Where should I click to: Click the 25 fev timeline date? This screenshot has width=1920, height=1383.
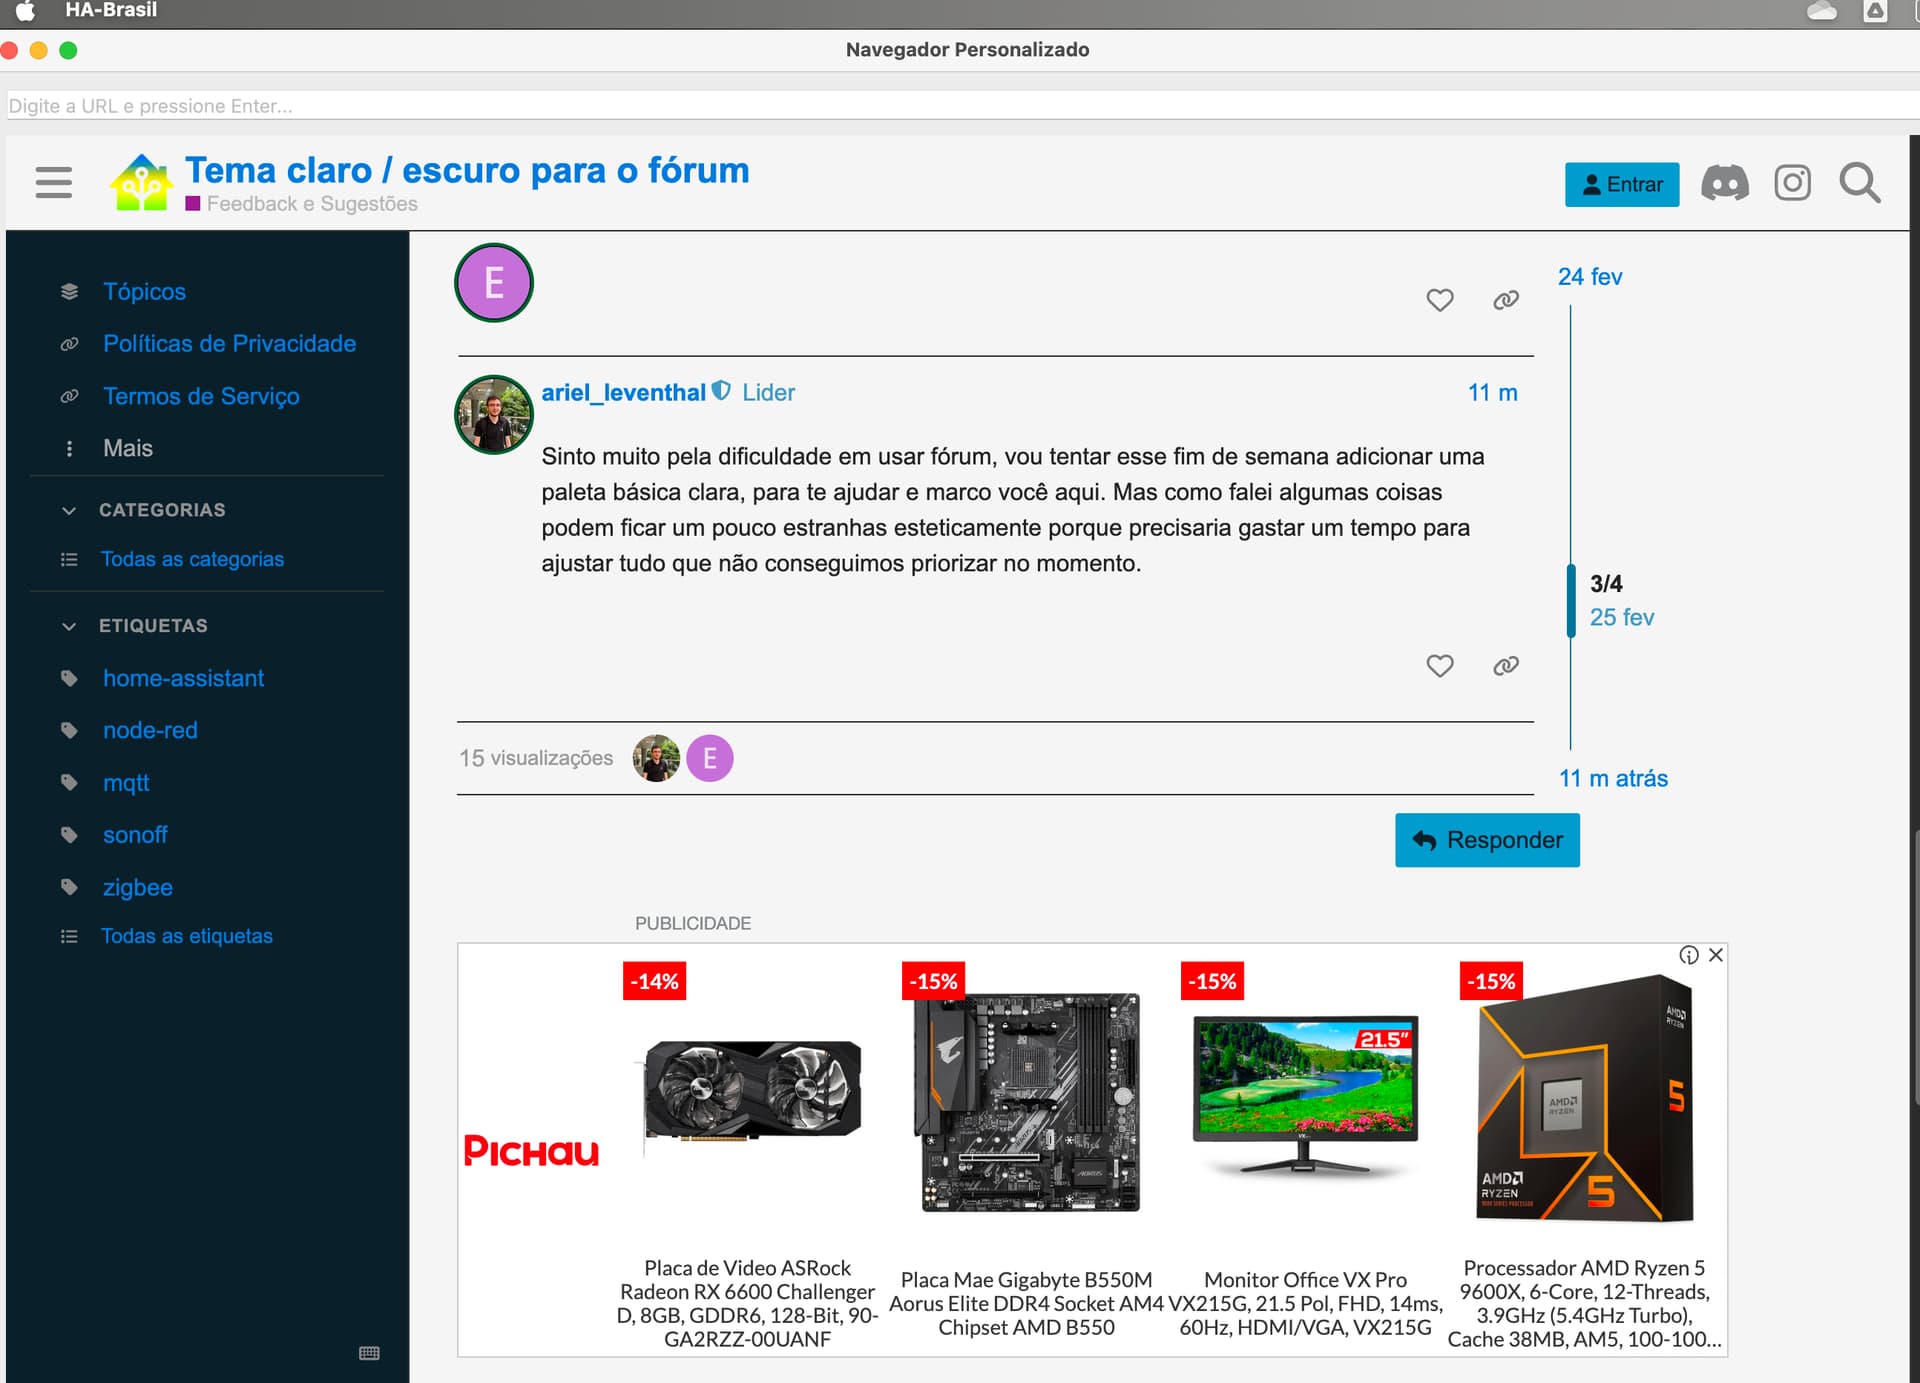[x=1621, y=618]
